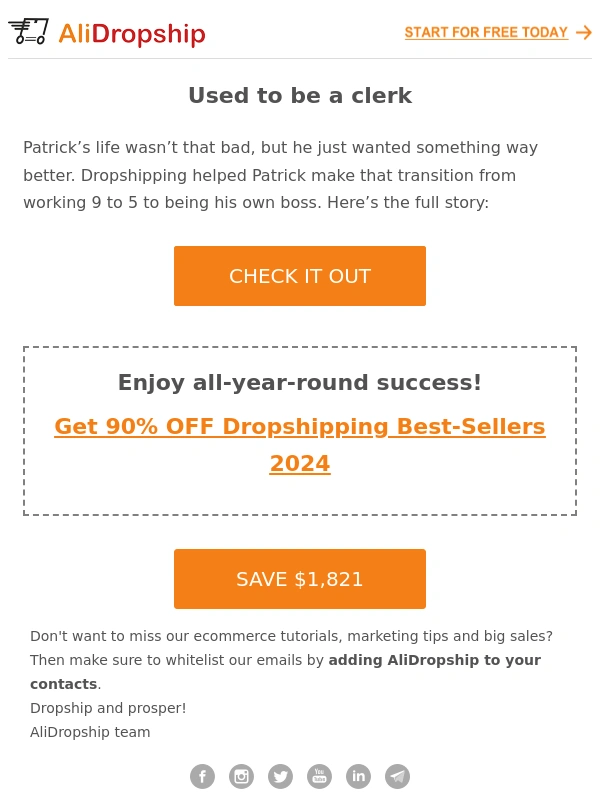Screen dimensions: 600x800
Task: Click 'Enjoy all-year-round success!' heading
Action: tap(300, 383)
